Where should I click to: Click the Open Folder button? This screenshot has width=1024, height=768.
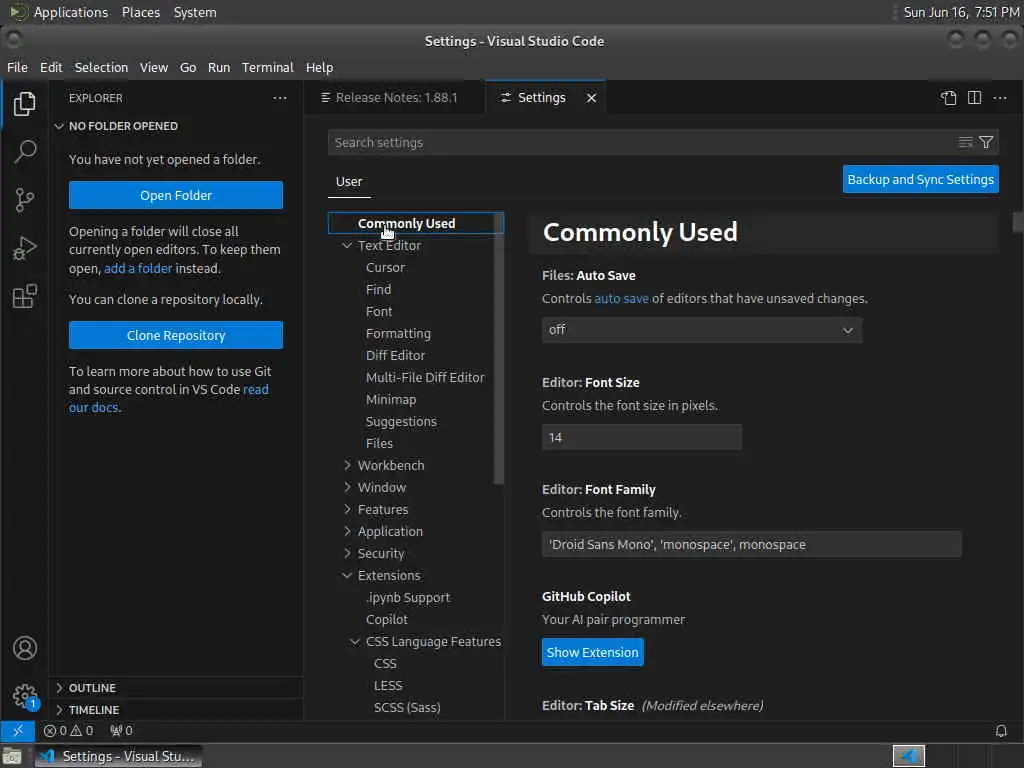(x=176, y=195)
